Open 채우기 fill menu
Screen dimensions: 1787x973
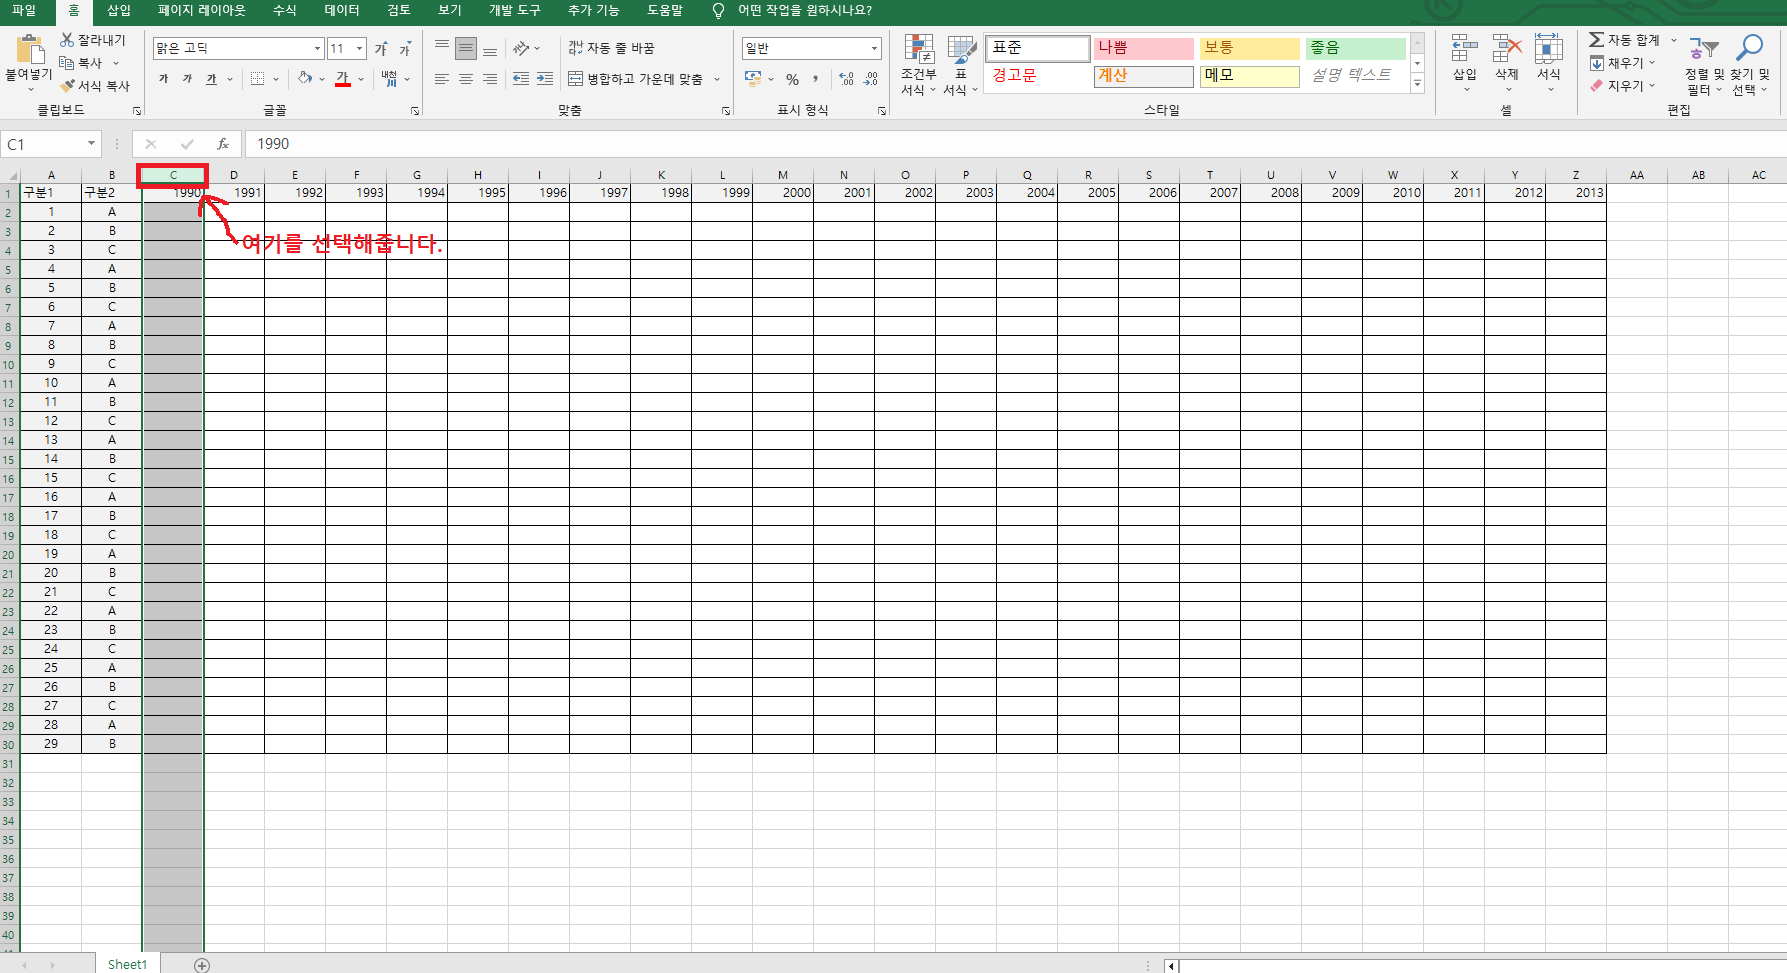(x=1617, y=63)
